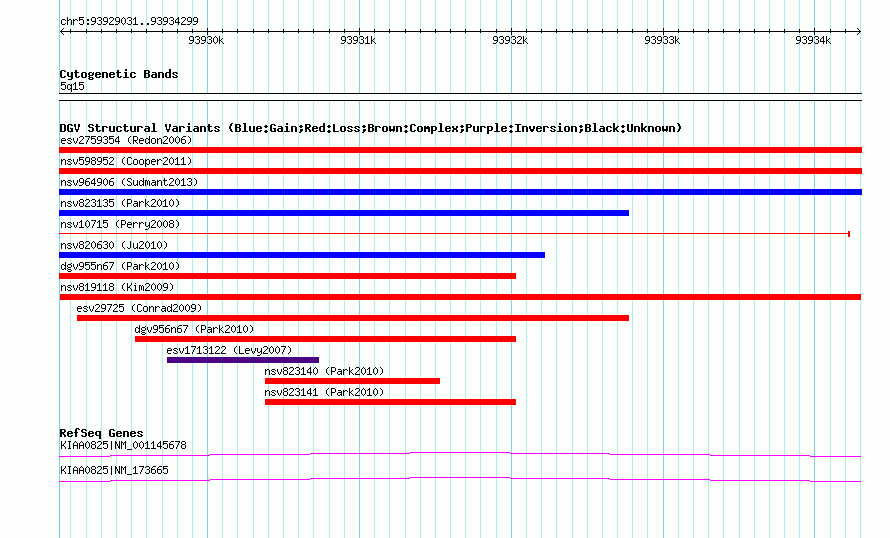890x538 pixels.
Task: Click the 5q15 cytogenetic band line
Action: click(460, 97)
